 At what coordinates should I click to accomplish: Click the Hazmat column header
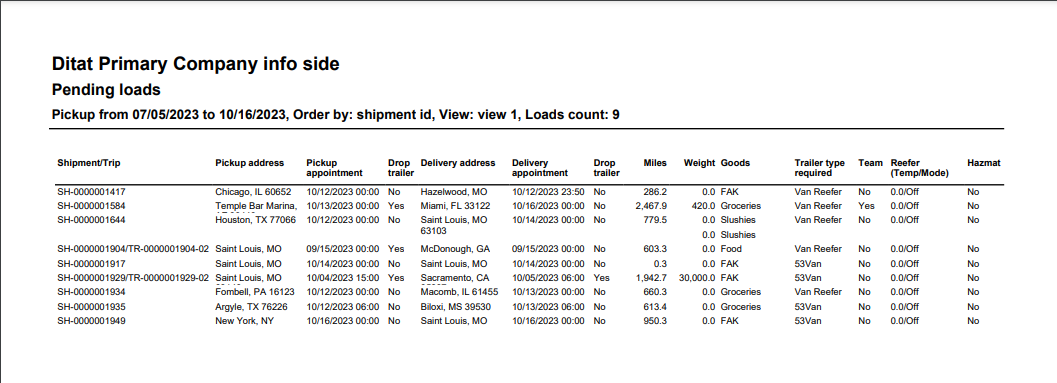[x=984, y=163]
